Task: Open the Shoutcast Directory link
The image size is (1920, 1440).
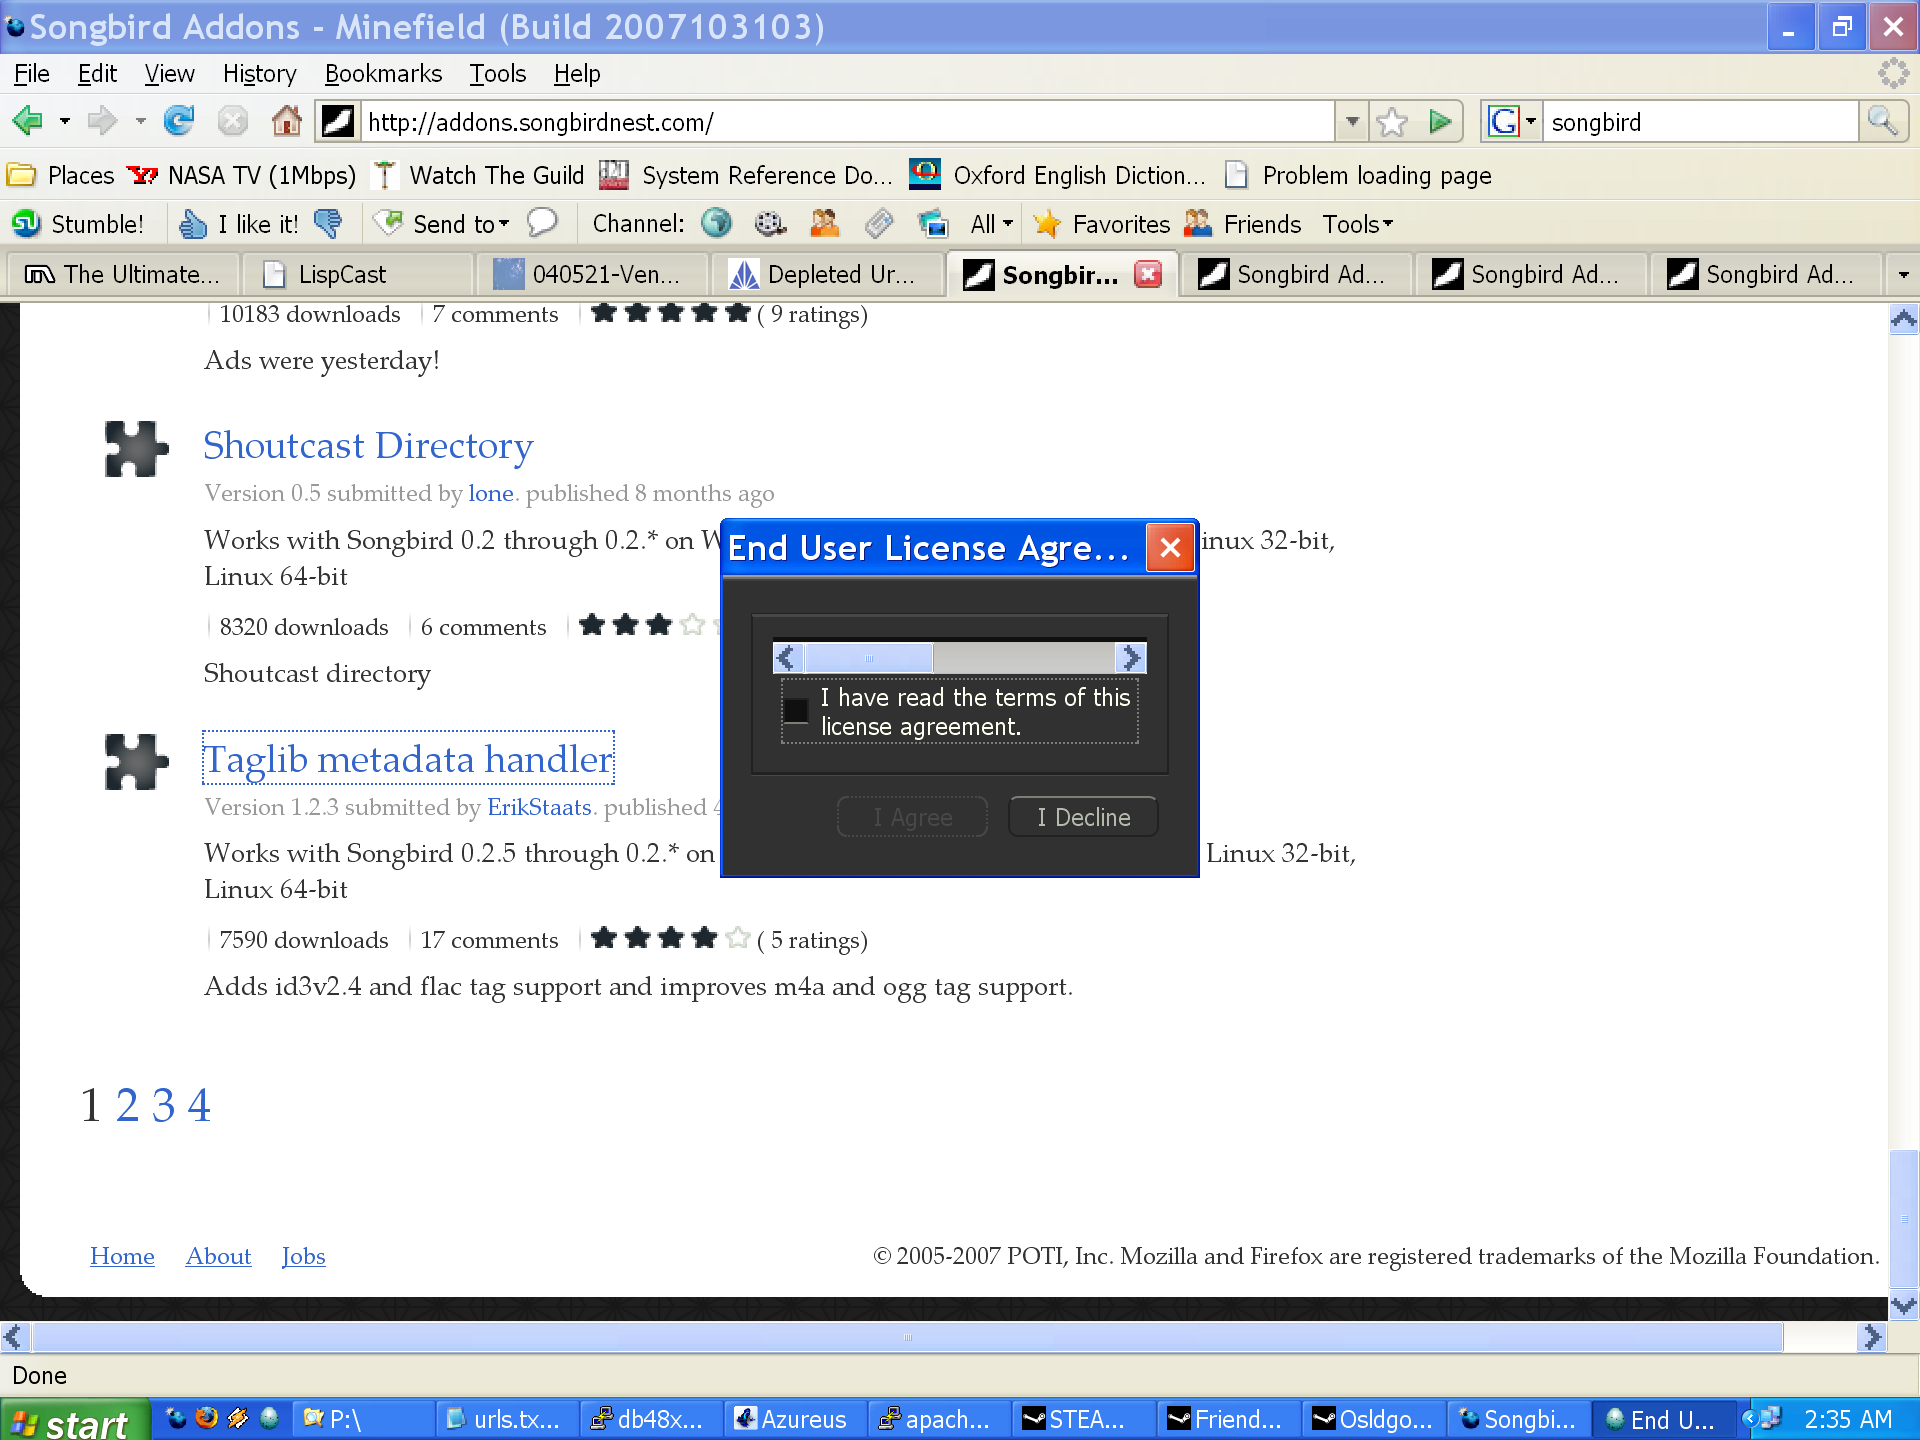Action: point(368,446)
